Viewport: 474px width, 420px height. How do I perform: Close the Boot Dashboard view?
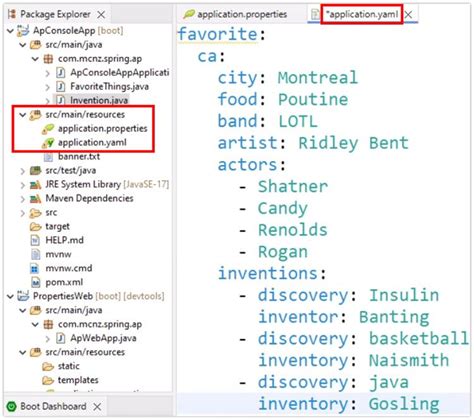point(97,407)
